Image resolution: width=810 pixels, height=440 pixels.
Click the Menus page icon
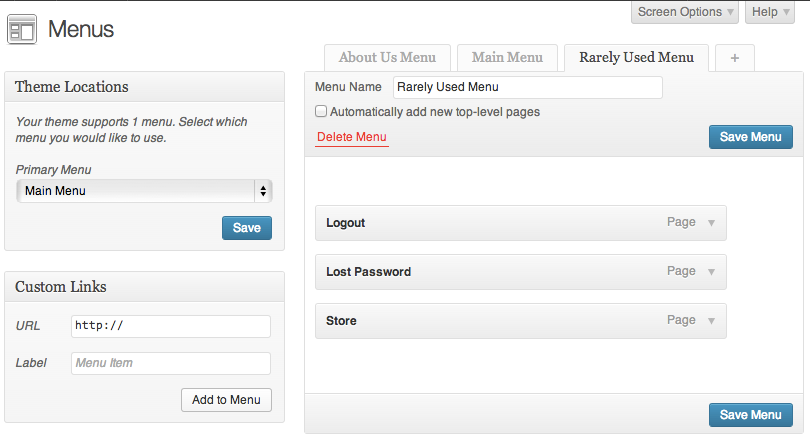pos(22,29)
